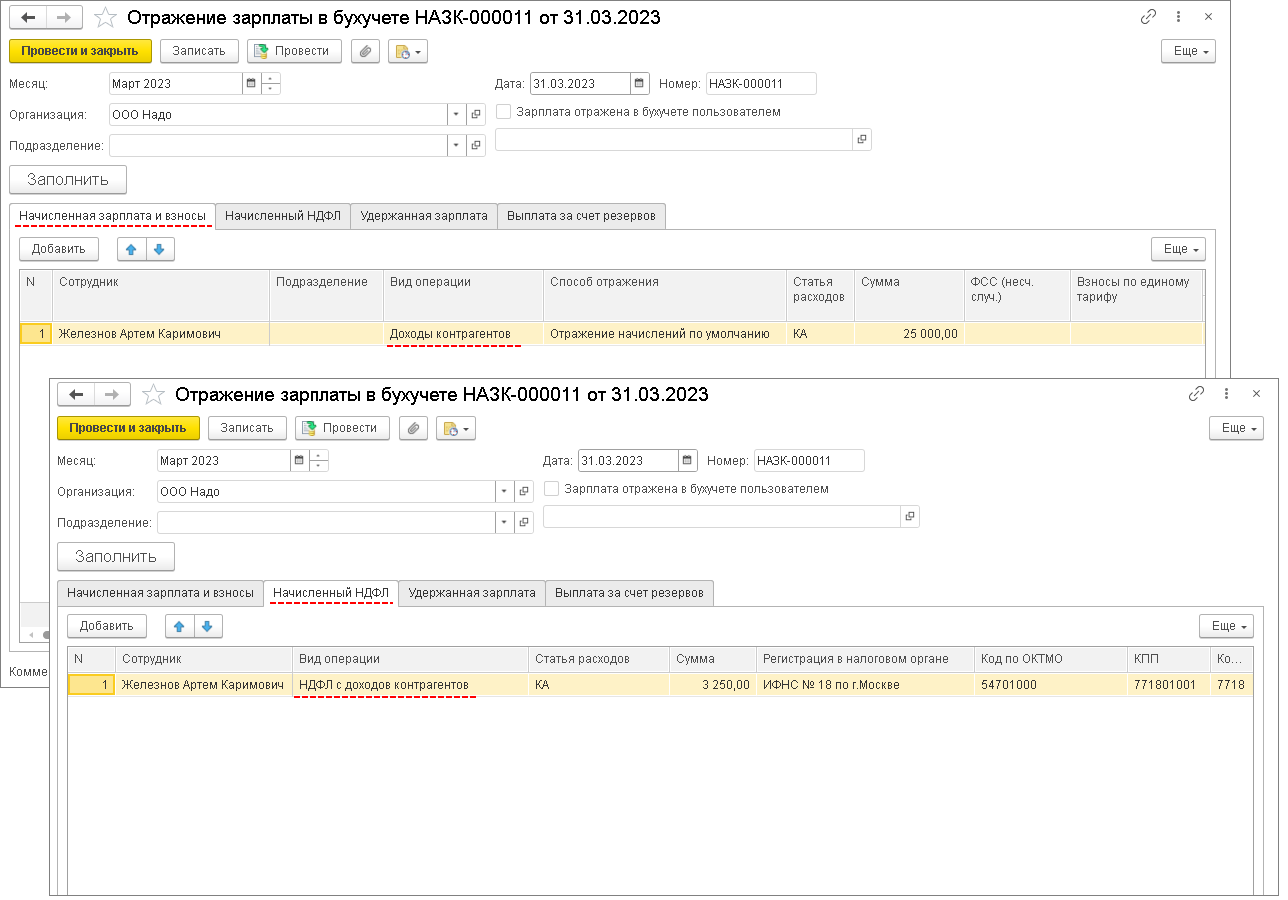Viewport: 1288px width, 900px height.
Task: Move the row up in the rear window table
Action: [x=131, y=249]
